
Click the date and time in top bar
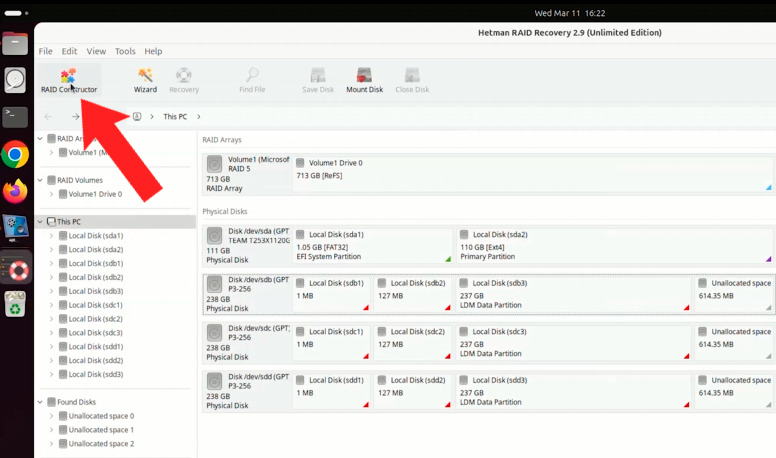point(570,13)
